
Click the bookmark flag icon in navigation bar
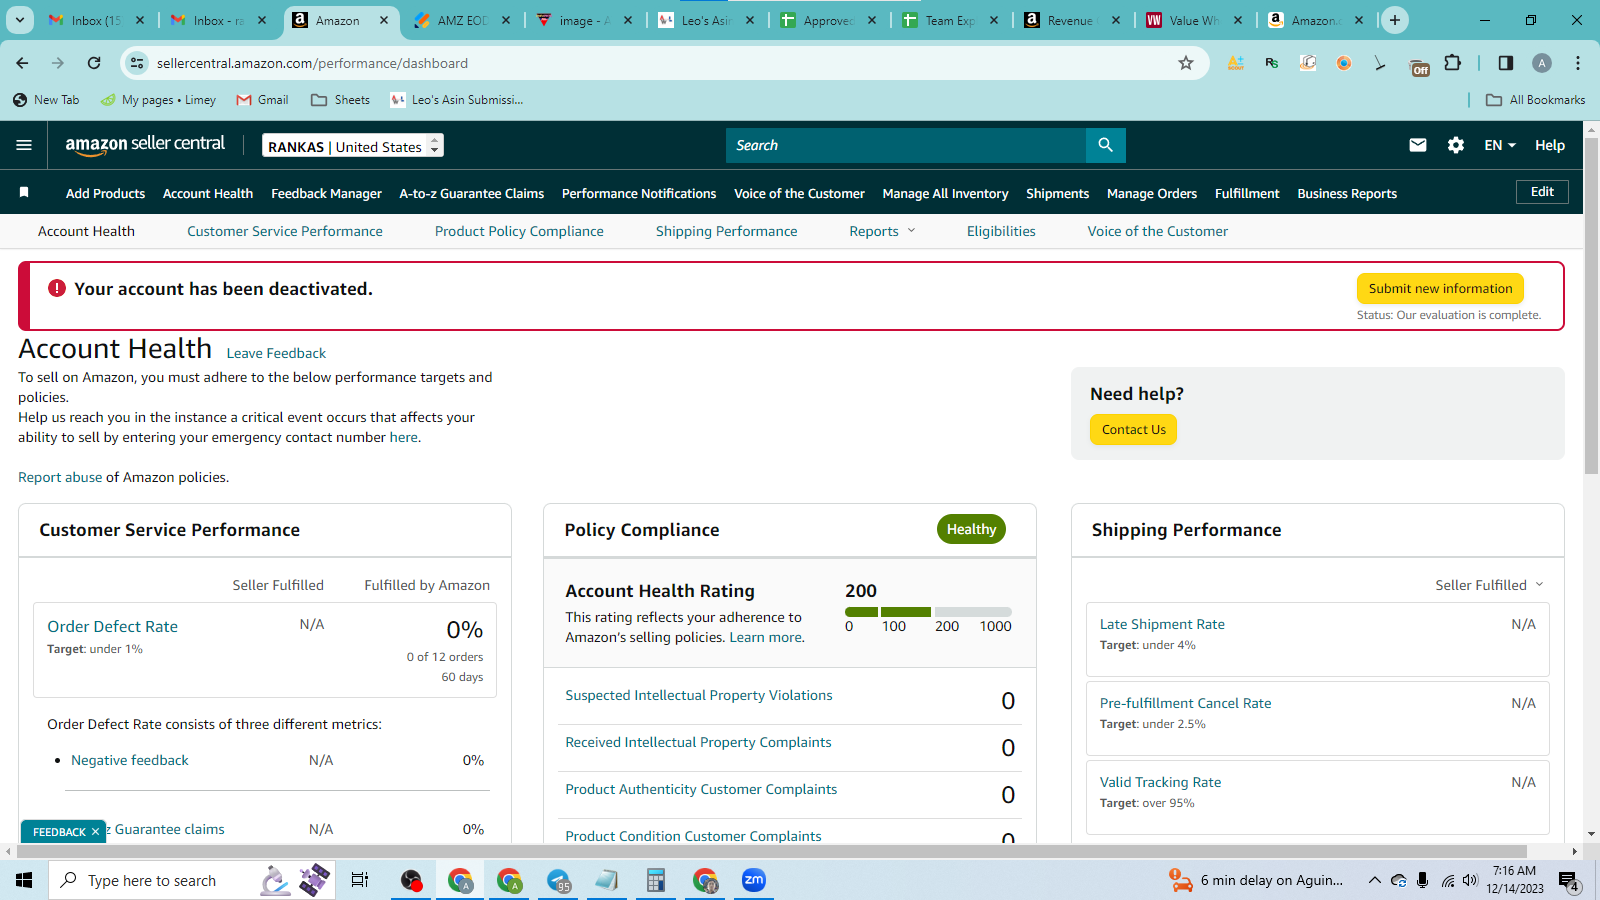(24, 192)
